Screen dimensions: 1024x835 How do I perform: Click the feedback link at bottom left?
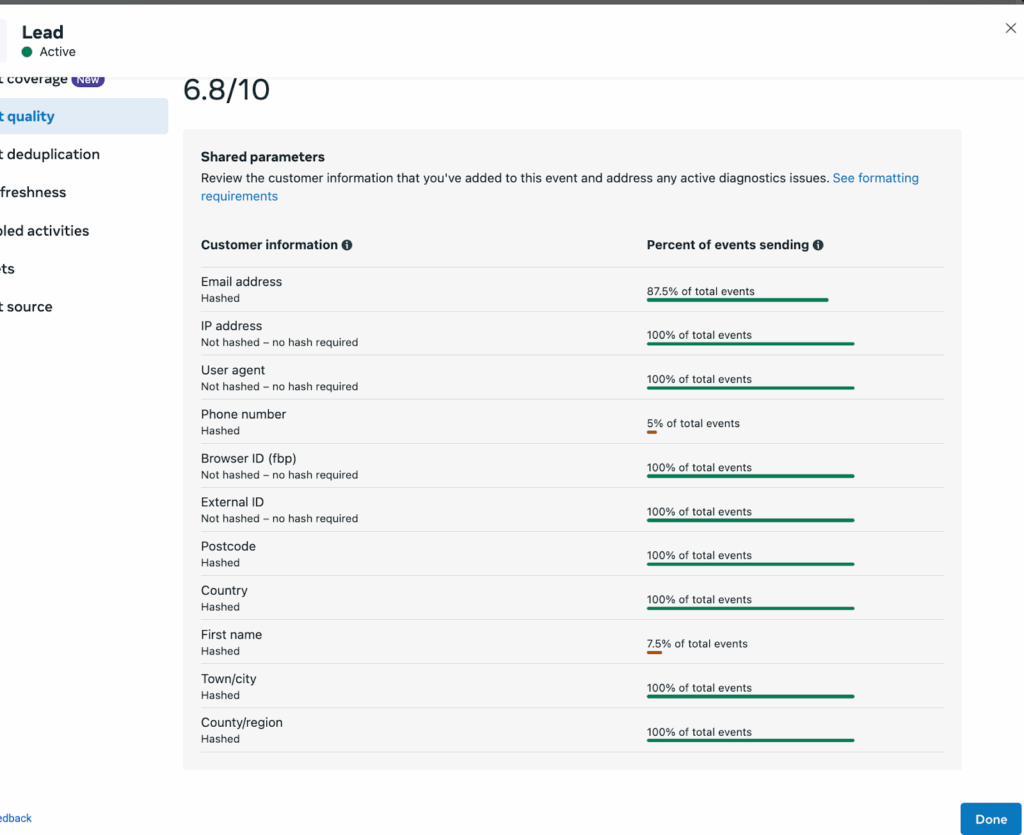[16, 818]
